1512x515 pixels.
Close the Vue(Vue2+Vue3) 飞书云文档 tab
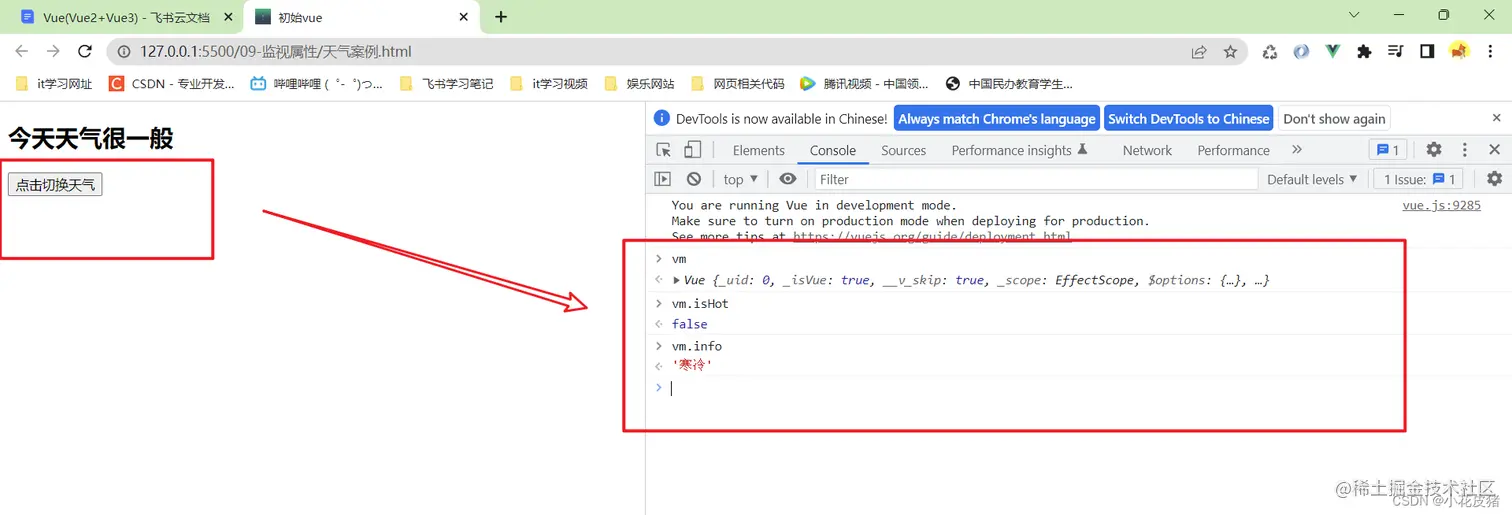click(x=228, y=17)
